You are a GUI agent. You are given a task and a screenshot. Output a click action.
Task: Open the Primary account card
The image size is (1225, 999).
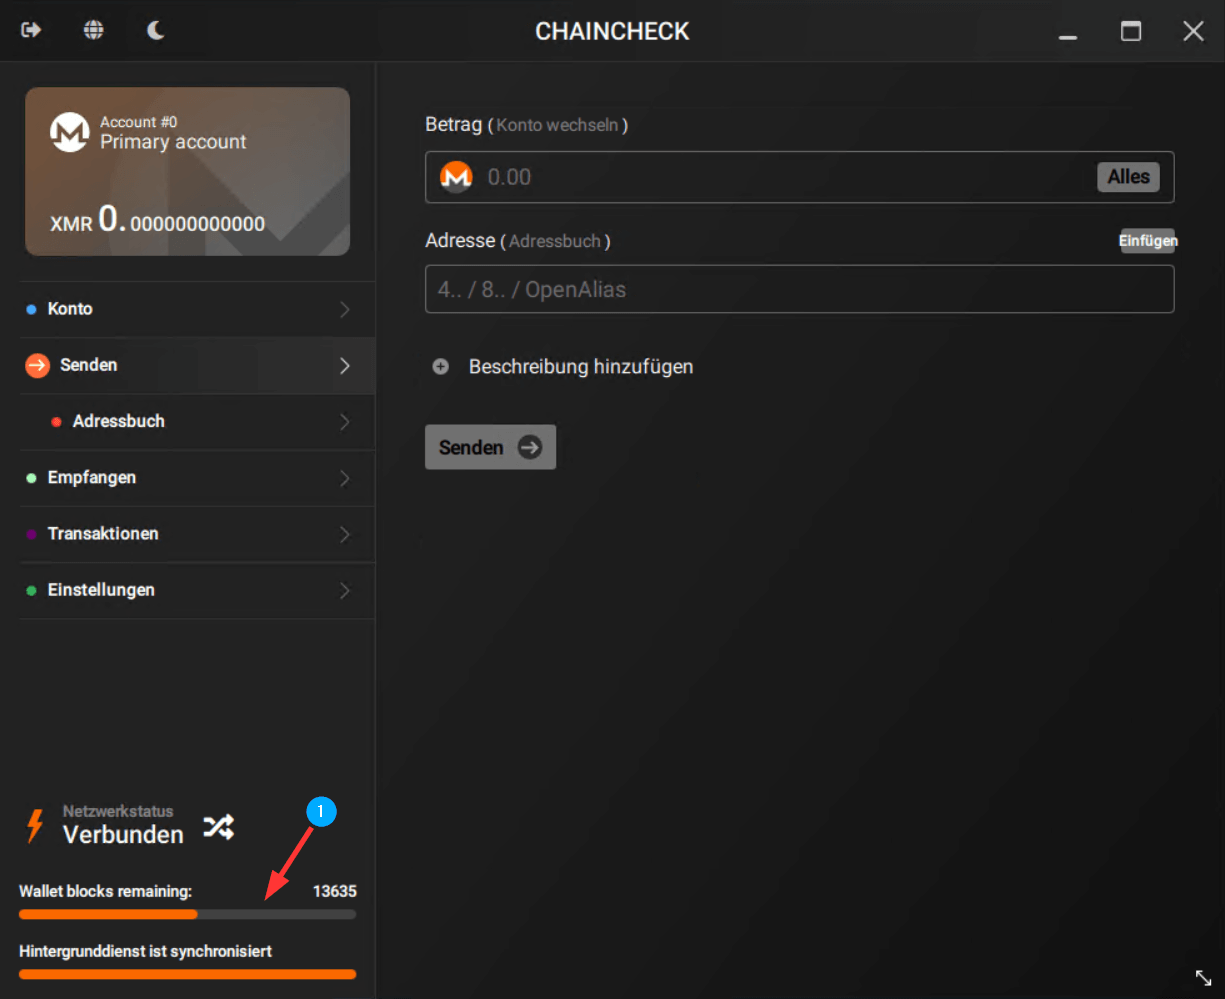coord(187,171)
